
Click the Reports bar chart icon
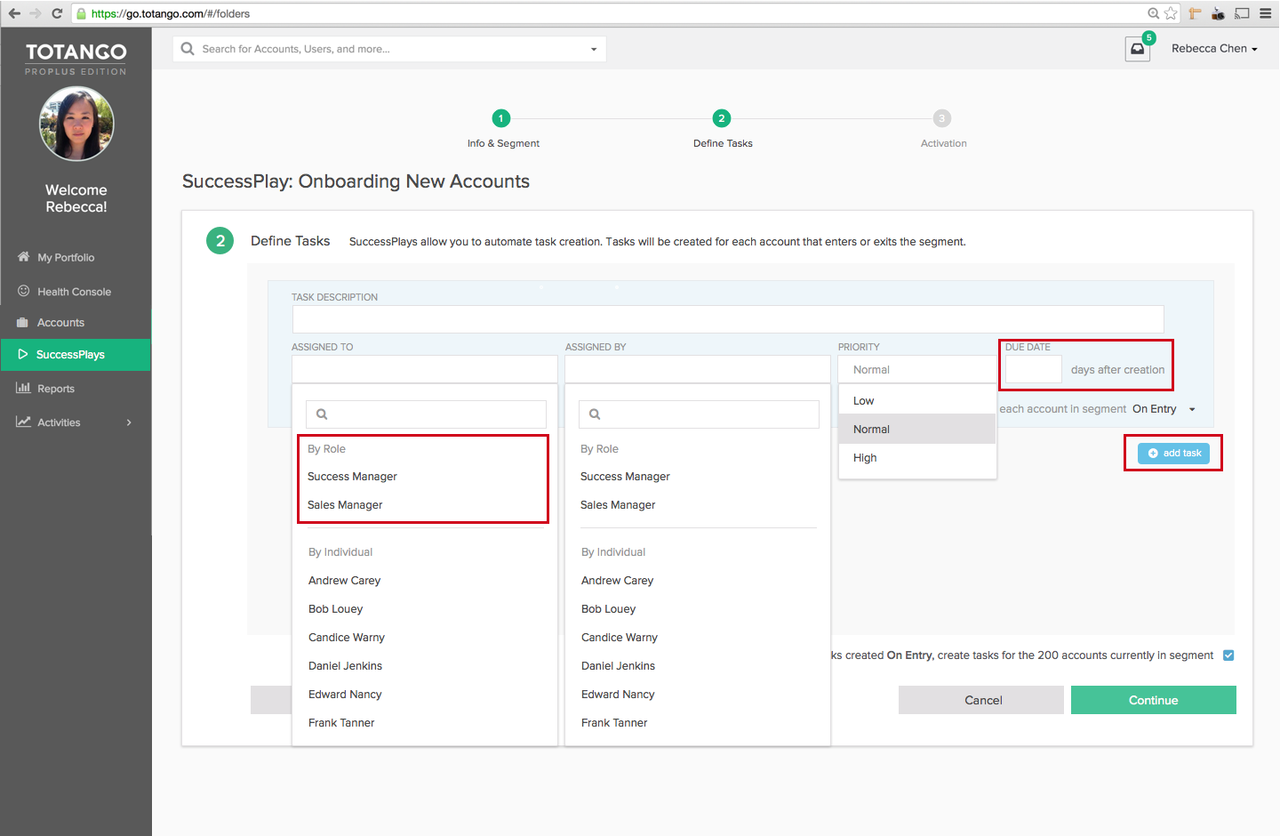click(24, 388)
